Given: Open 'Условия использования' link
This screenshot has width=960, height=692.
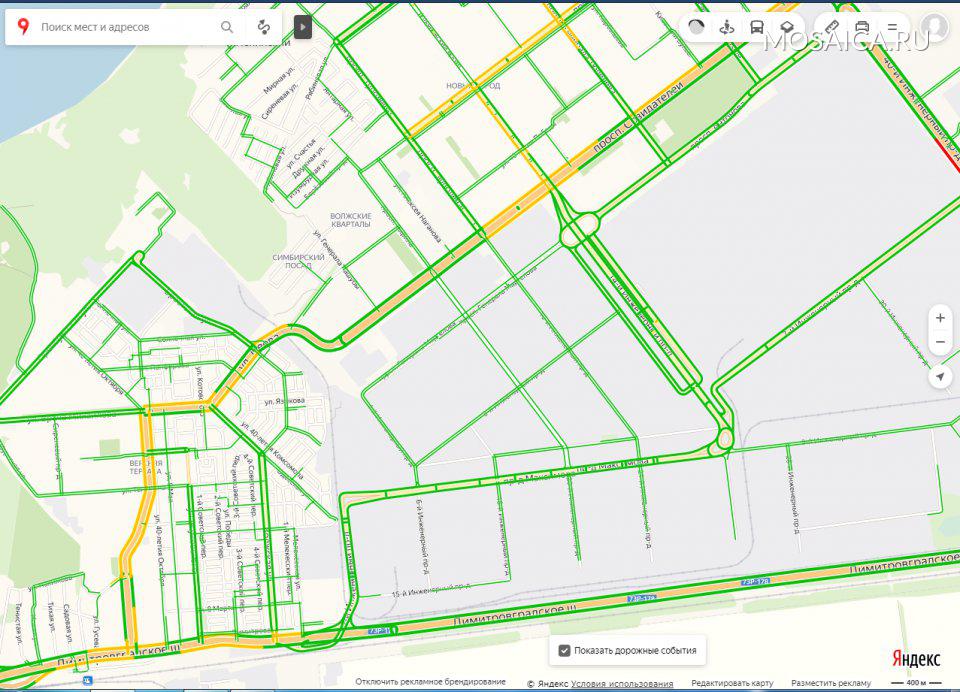Looking at the screenshot, I should click(x=622, y=684).
